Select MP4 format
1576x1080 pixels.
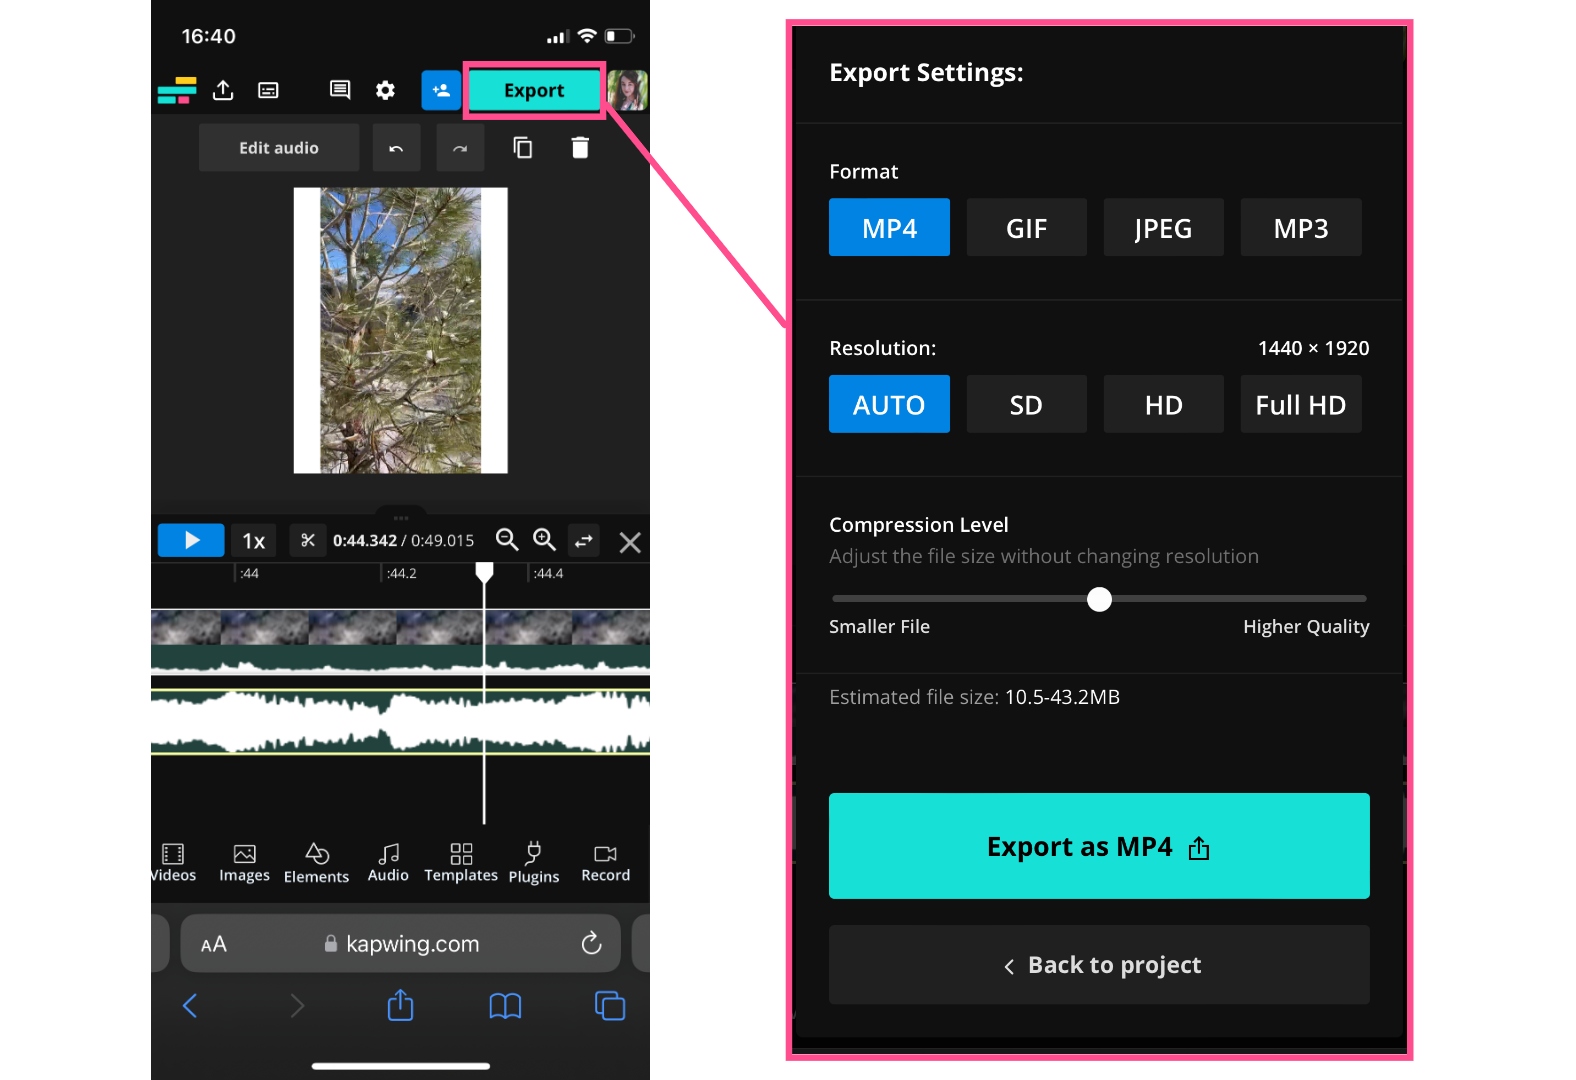[889, 227]
